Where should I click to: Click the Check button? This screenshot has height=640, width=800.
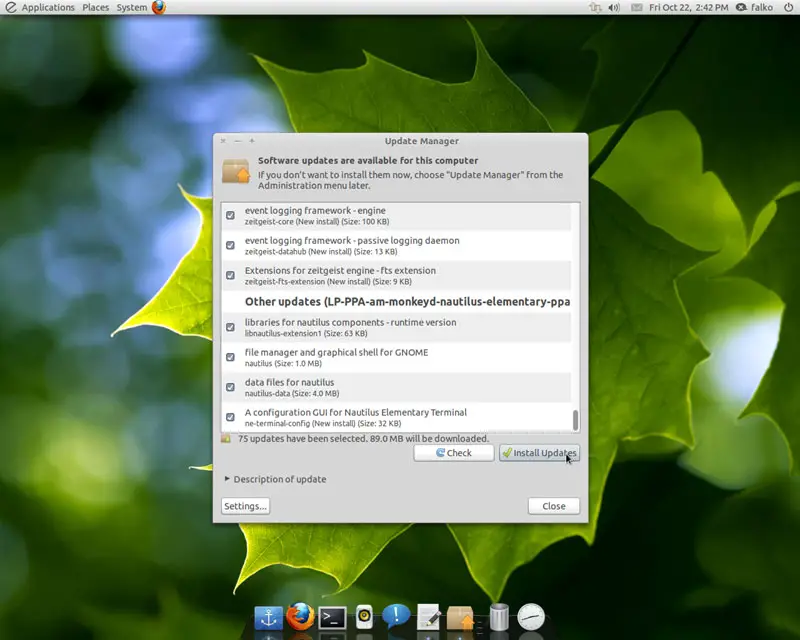point(454,453)
